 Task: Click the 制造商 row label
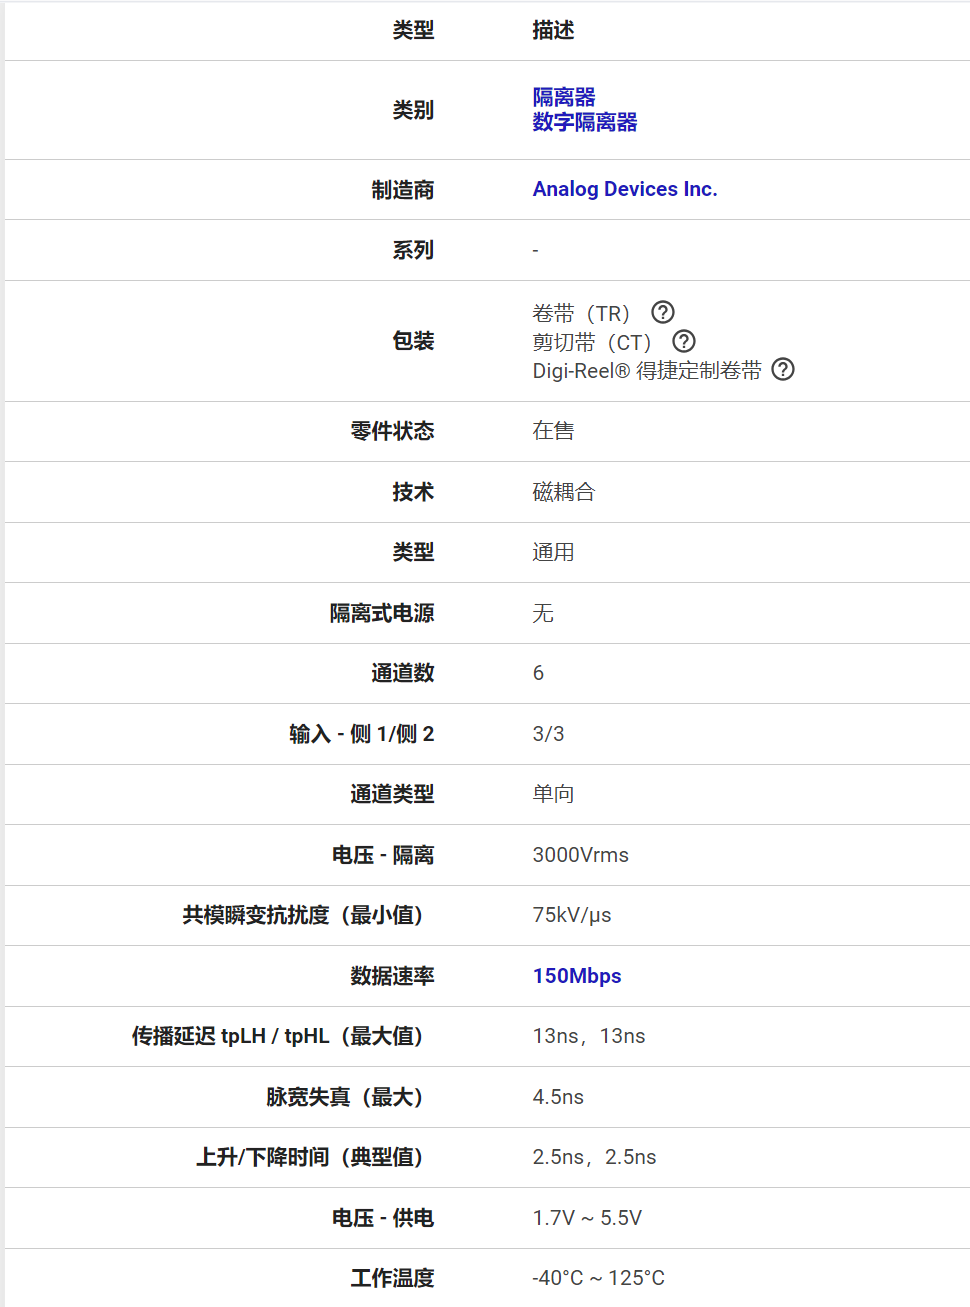click(402, 190)
